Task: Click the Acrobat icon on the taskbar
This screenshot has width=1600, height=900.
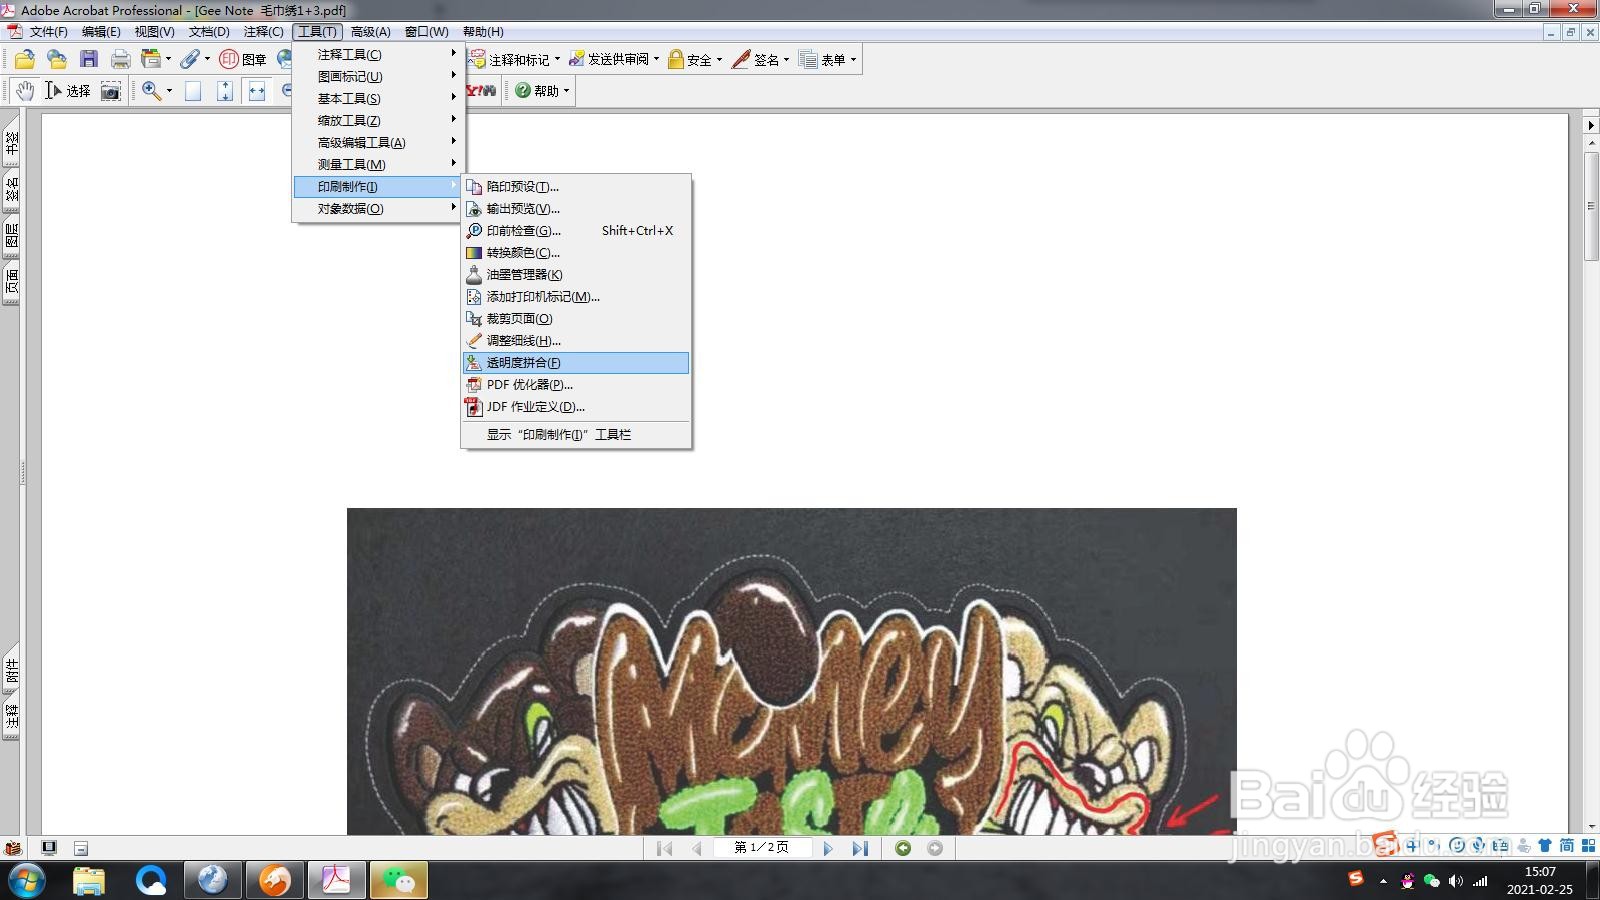Action: [336, 880]
